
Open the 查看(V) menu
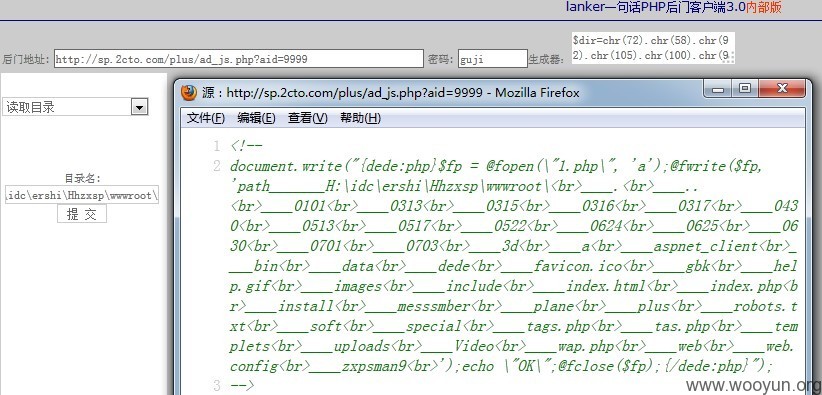click(x=307, y=118)
